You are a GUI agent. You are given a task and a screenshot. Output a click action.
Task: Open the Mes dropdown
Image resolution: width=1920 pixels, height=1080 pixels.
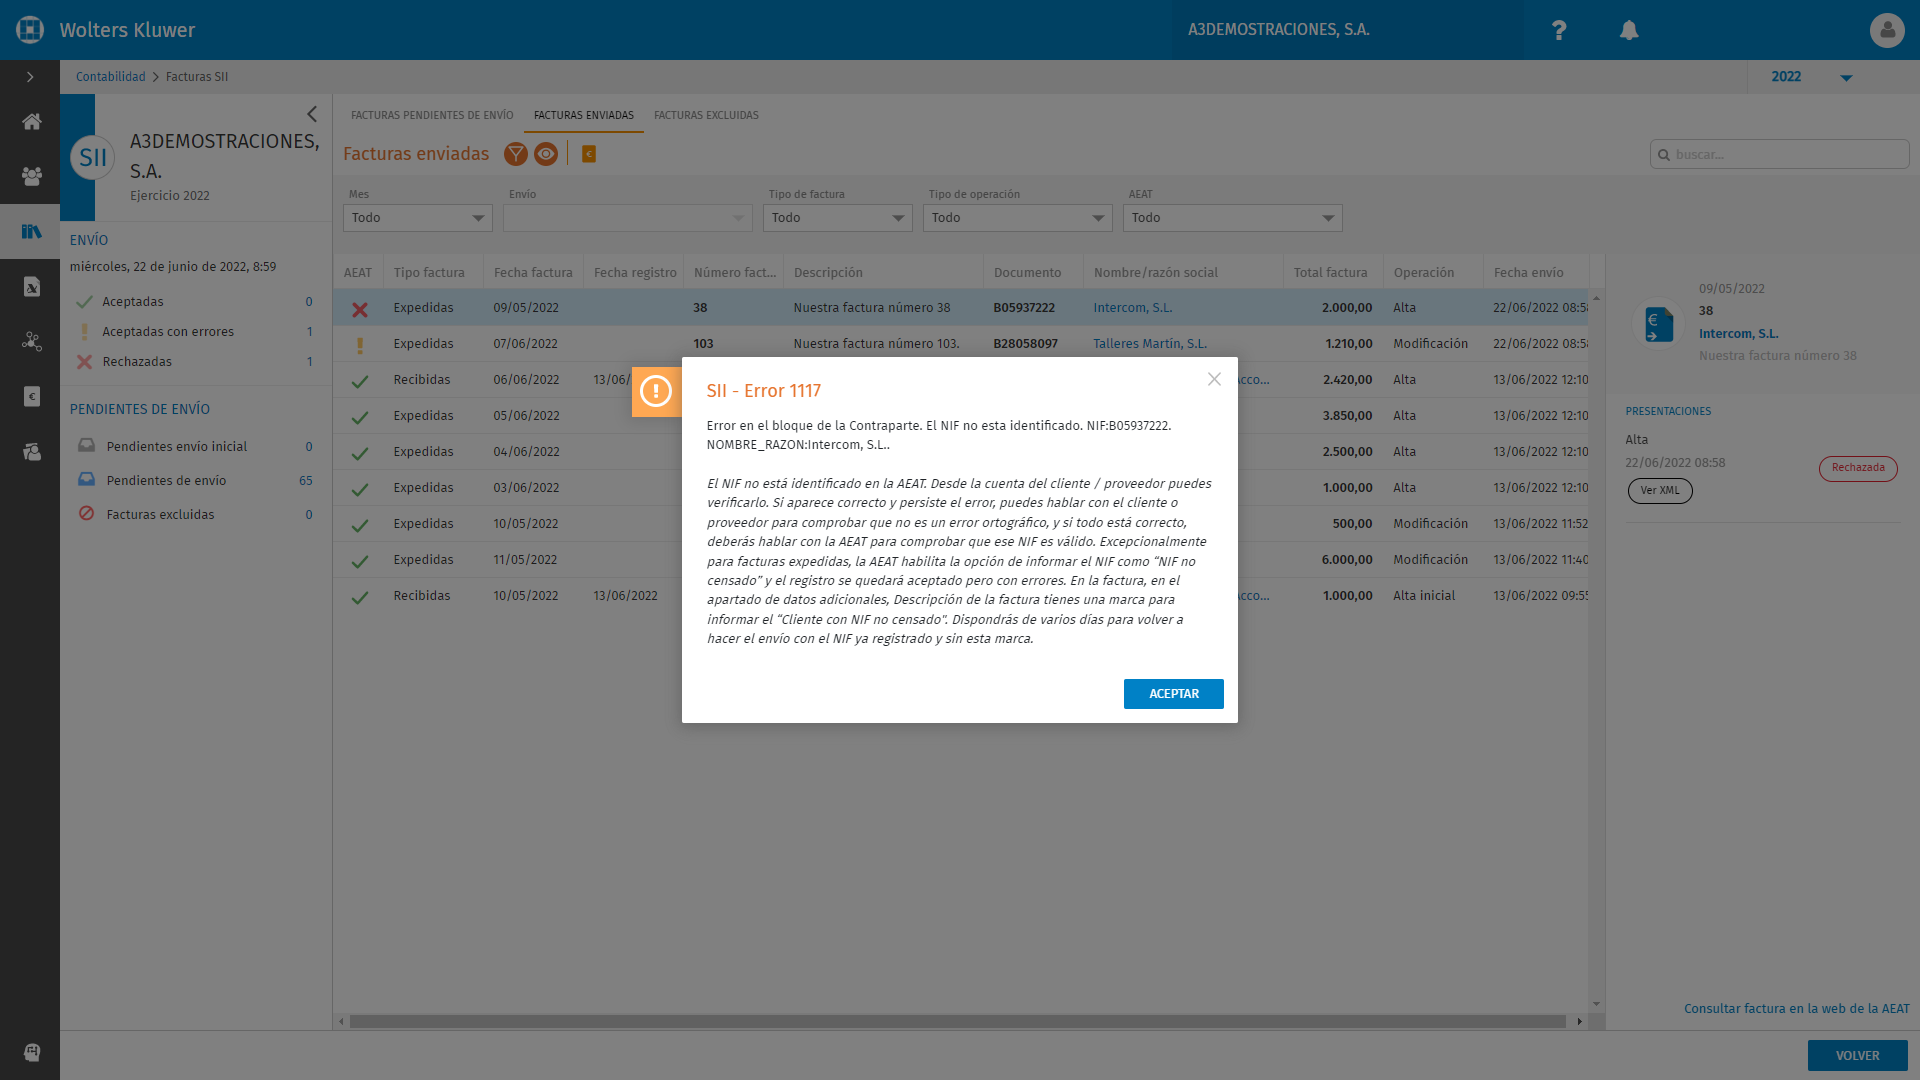click(418, 218)
